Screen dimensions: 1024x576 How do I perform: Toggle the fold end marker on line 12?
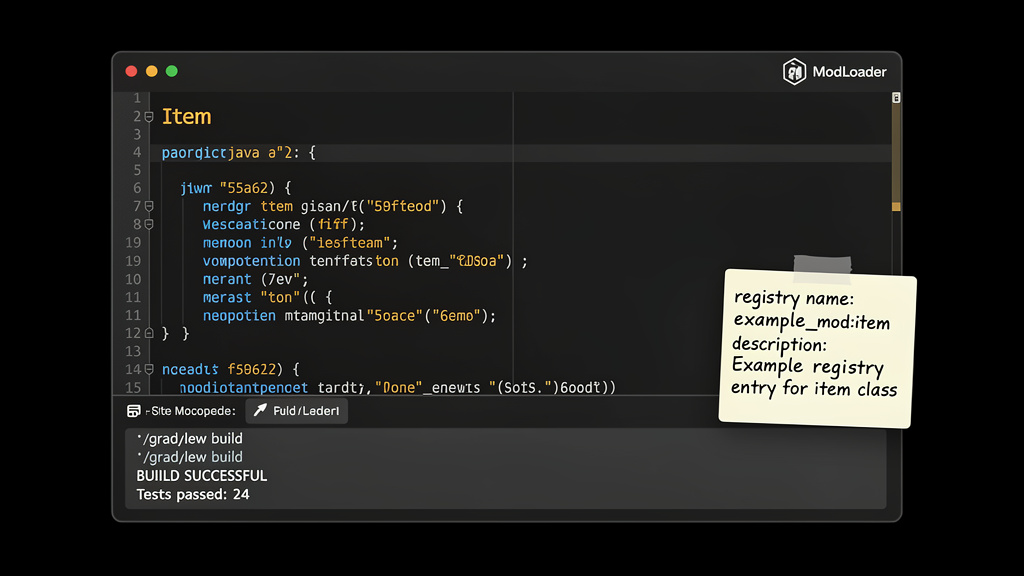click(x=149, y=333)
